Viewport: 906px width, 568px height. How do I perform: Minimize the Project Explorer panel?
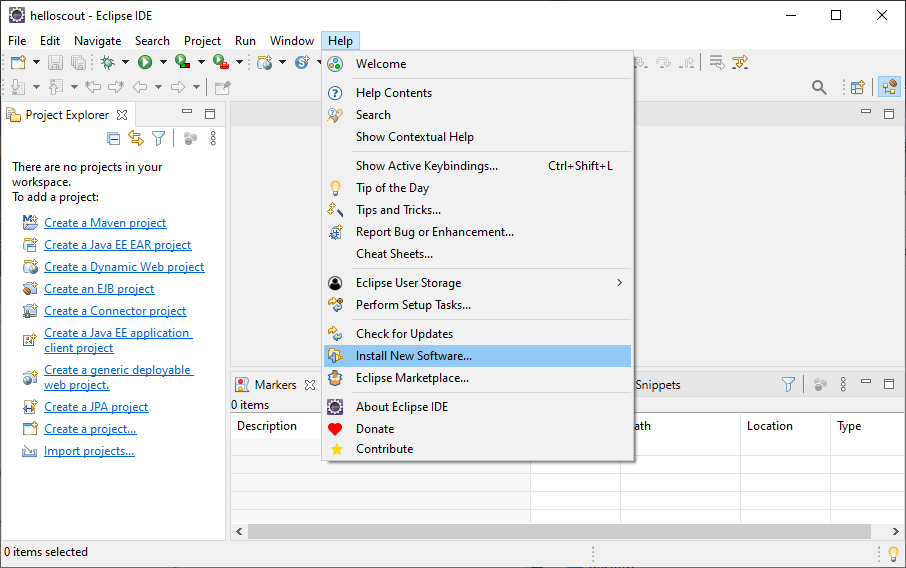[187, 112]
